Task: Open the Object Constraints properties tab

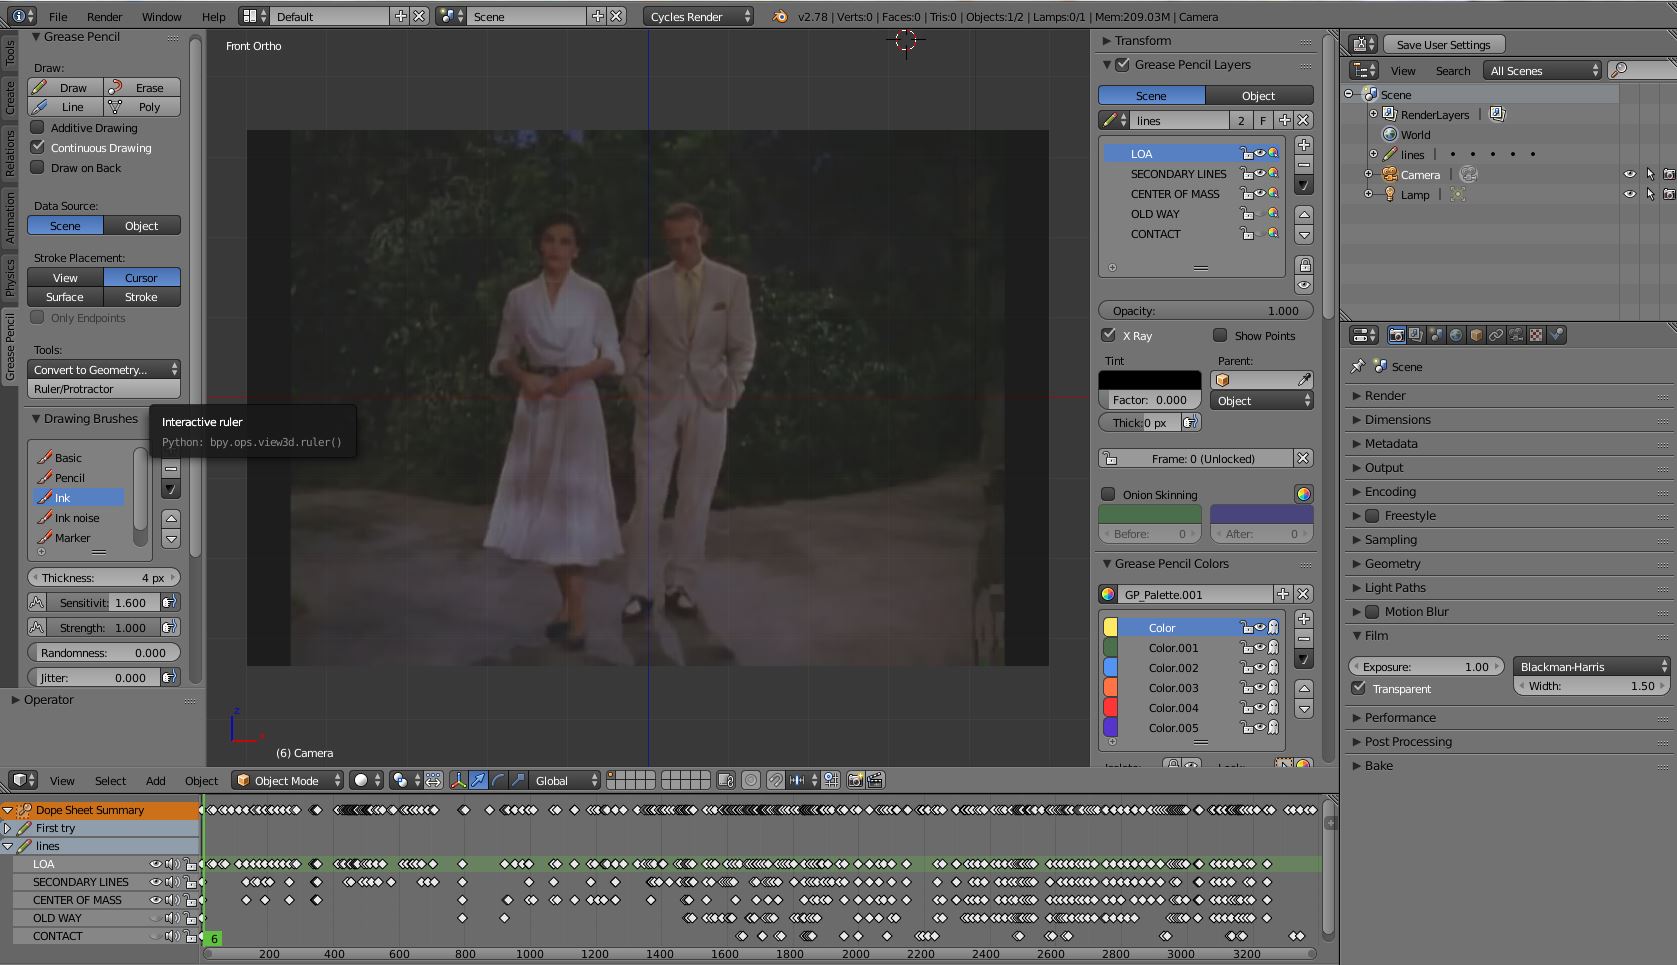Action: (1496, 335)
